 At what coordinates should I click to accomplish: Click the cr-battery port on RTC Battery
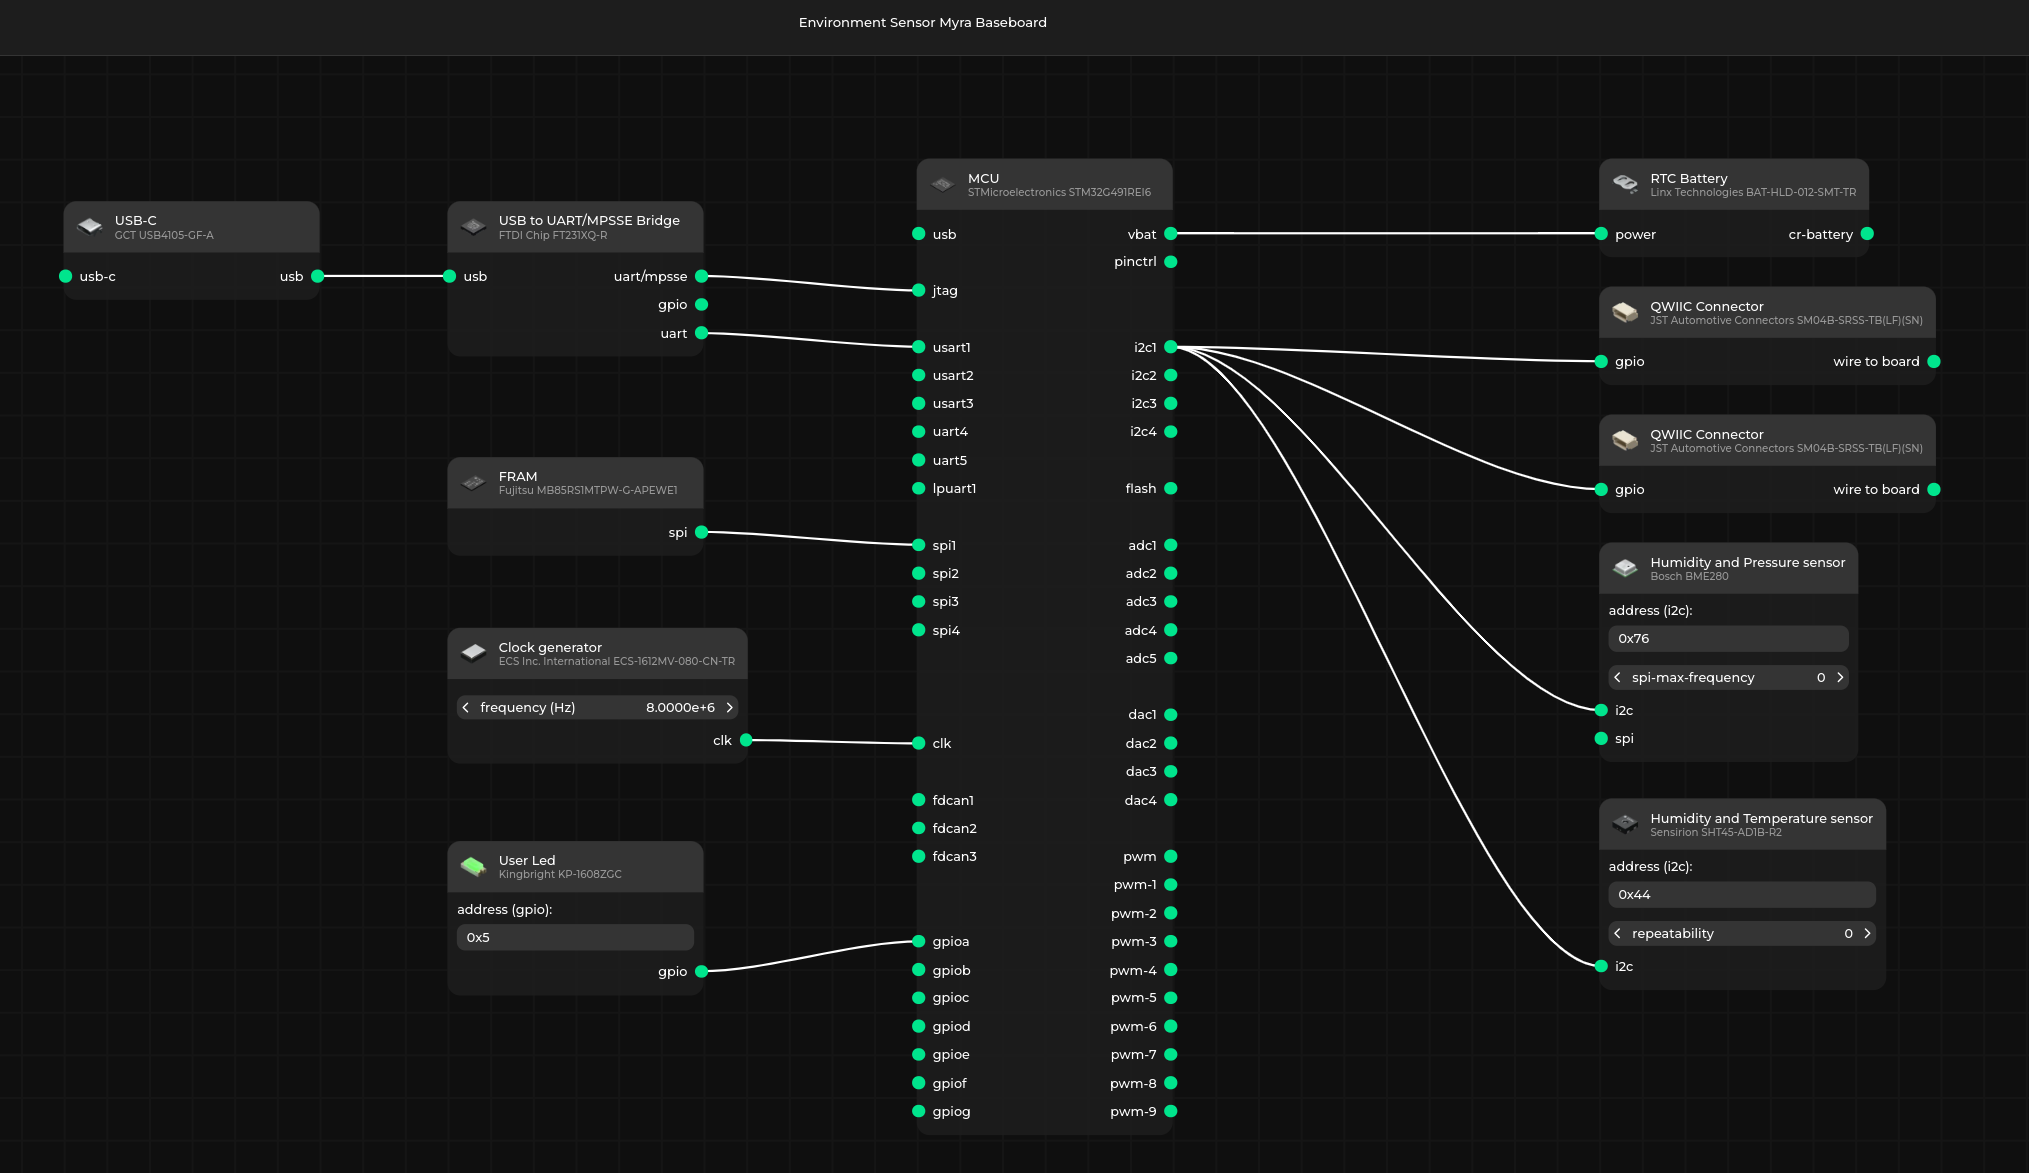click(x=1867, y=234)
